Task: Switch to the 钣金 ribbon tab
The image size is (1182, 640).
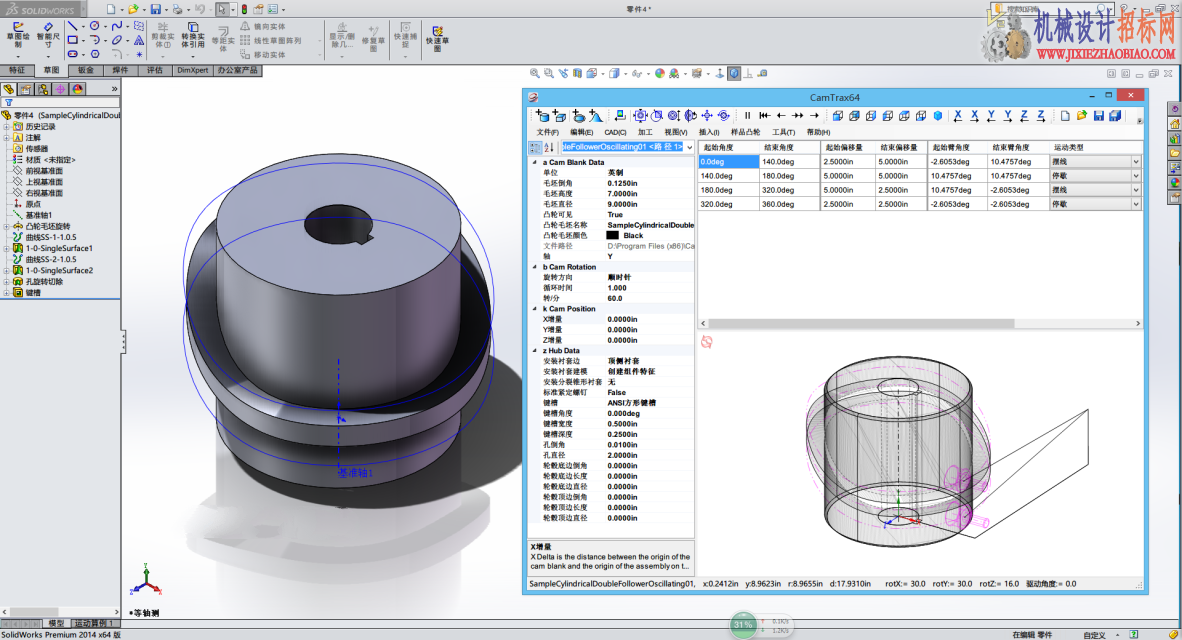Action: (x=86, y=70)
